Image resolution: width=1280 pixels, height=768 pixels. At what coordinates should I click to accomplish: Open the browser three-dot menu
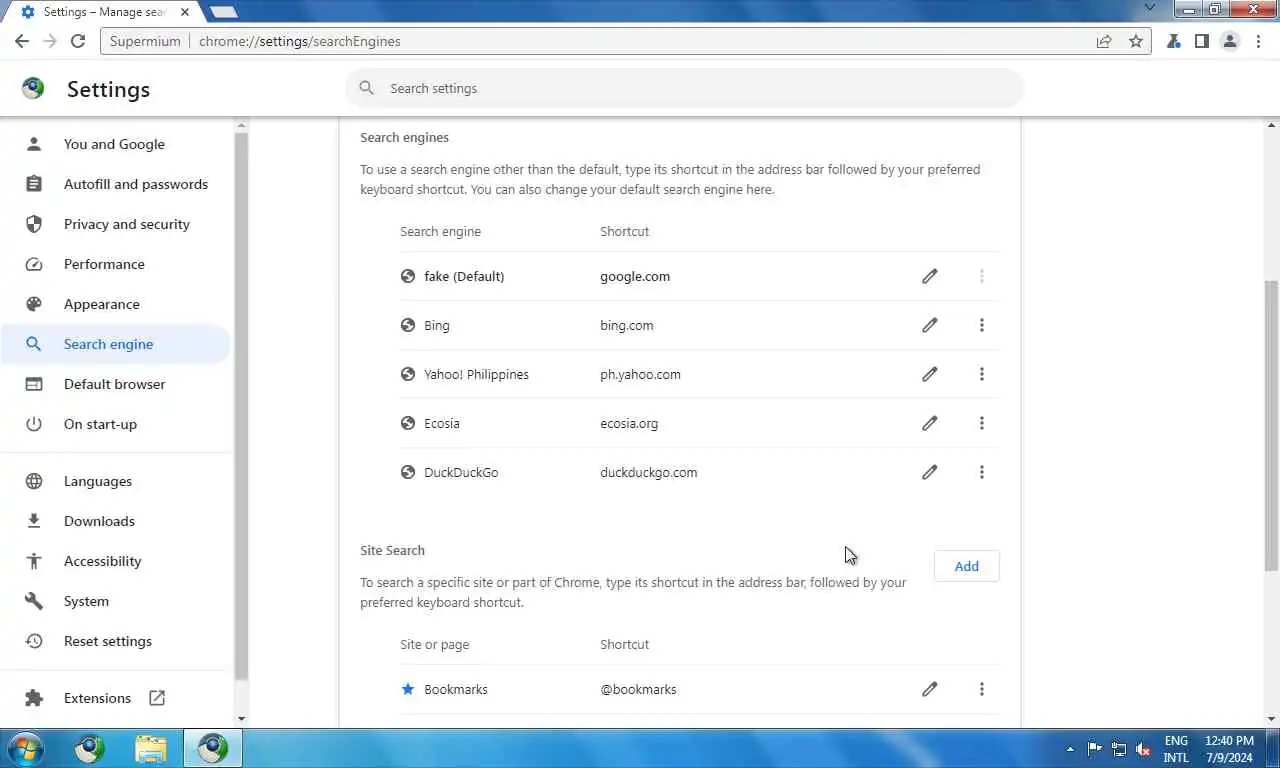coord(1258,41)
